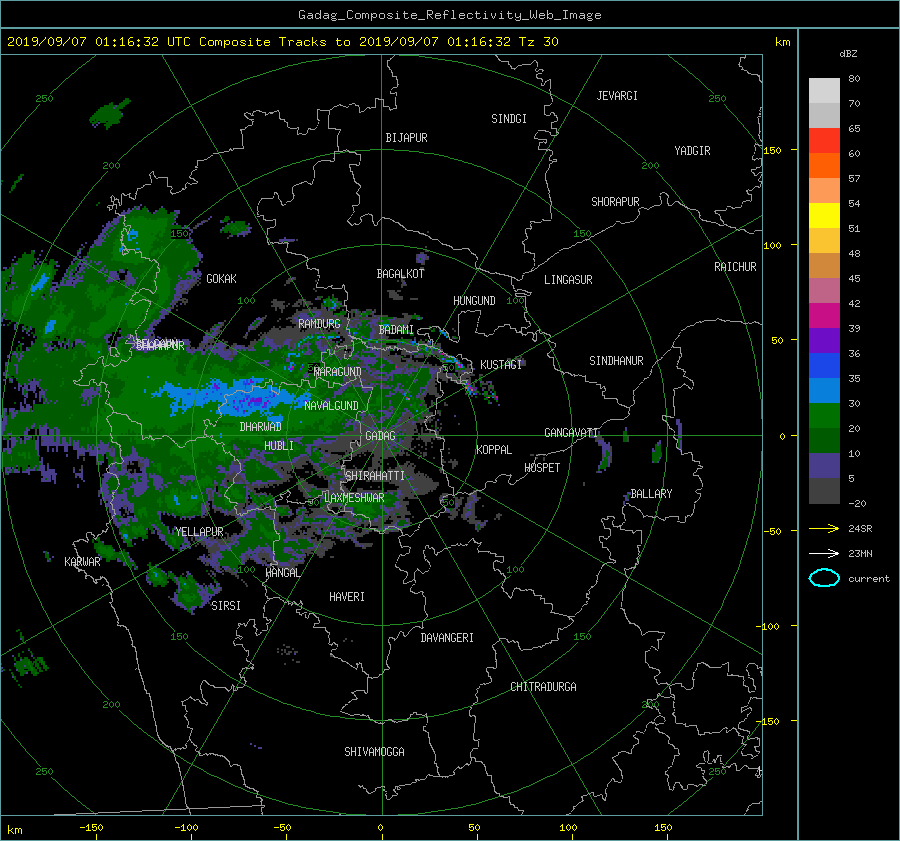Click the RAMDURG label
Image resolution: width=900 pixels, height=841 pixels.
pos(319,324)
